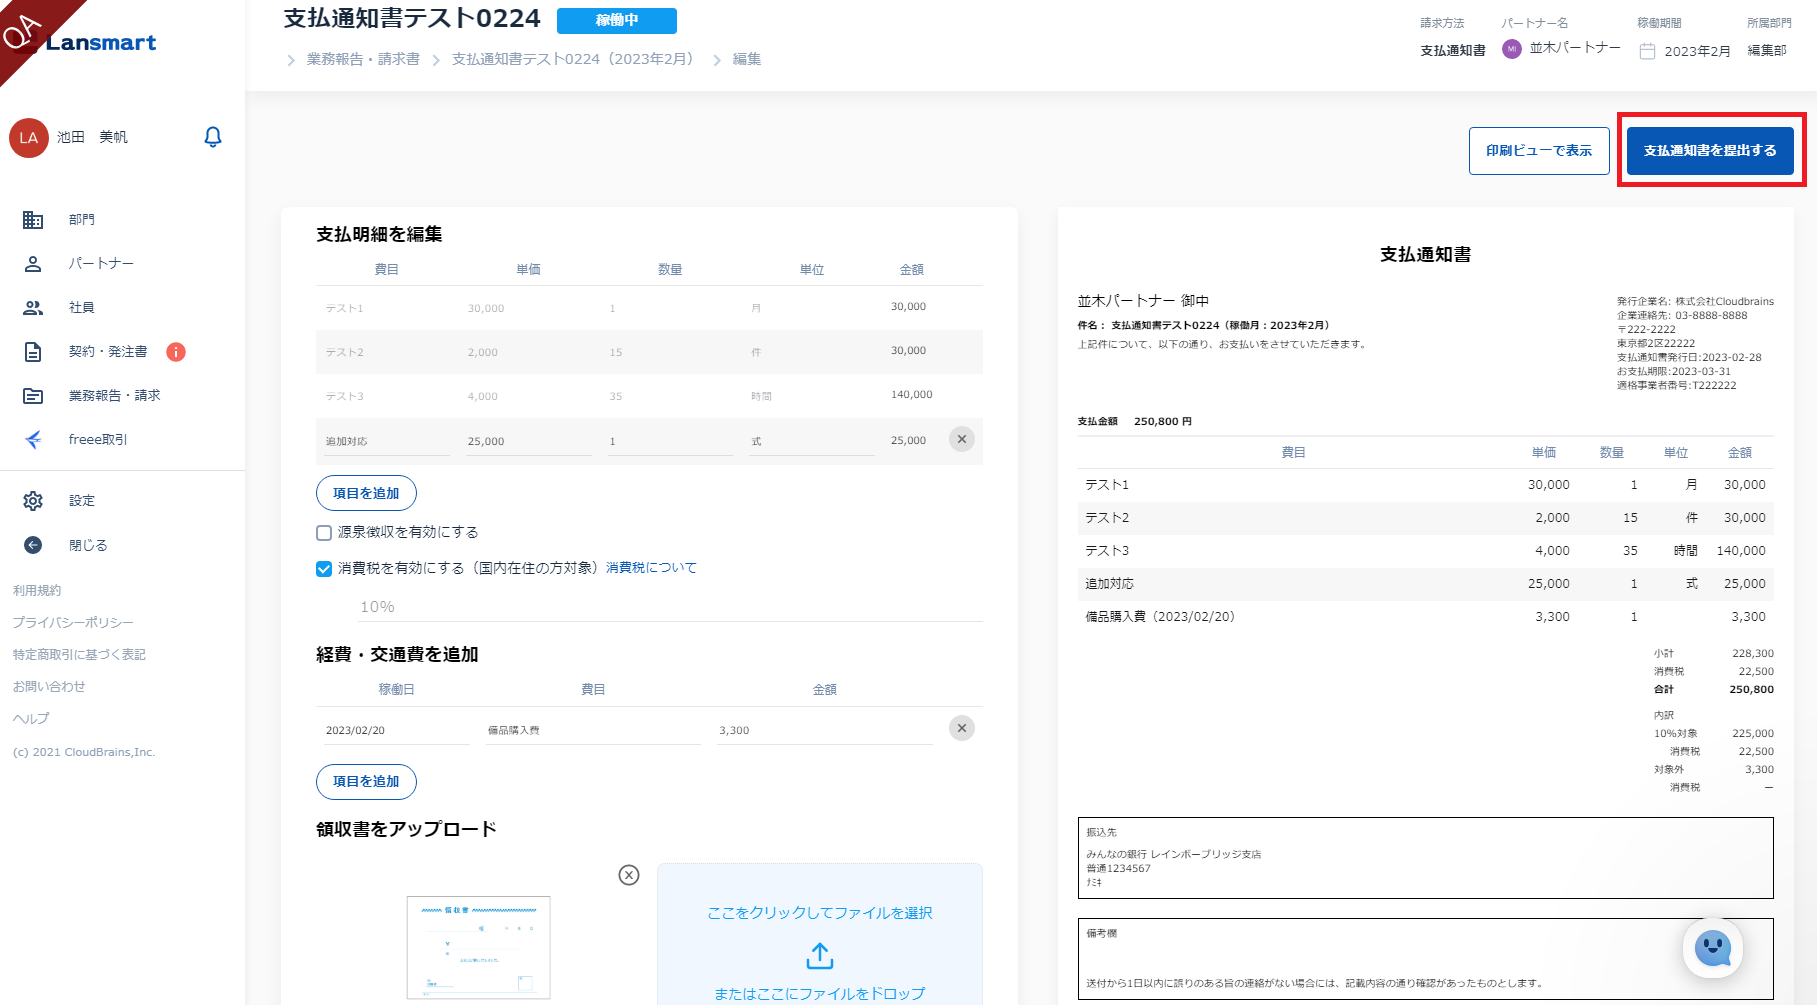Enable the 源泉徴収を有効にする checkbox
Image resolution: width=1817 pixels, height=1005 pixels.
click(x=324, y=533)
